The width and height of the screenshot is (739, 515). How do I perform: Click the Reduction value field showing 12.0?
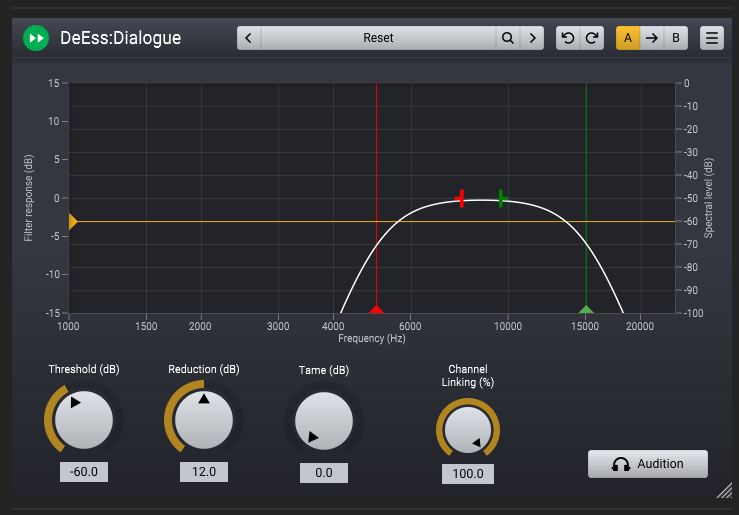[x=204, y=472]
